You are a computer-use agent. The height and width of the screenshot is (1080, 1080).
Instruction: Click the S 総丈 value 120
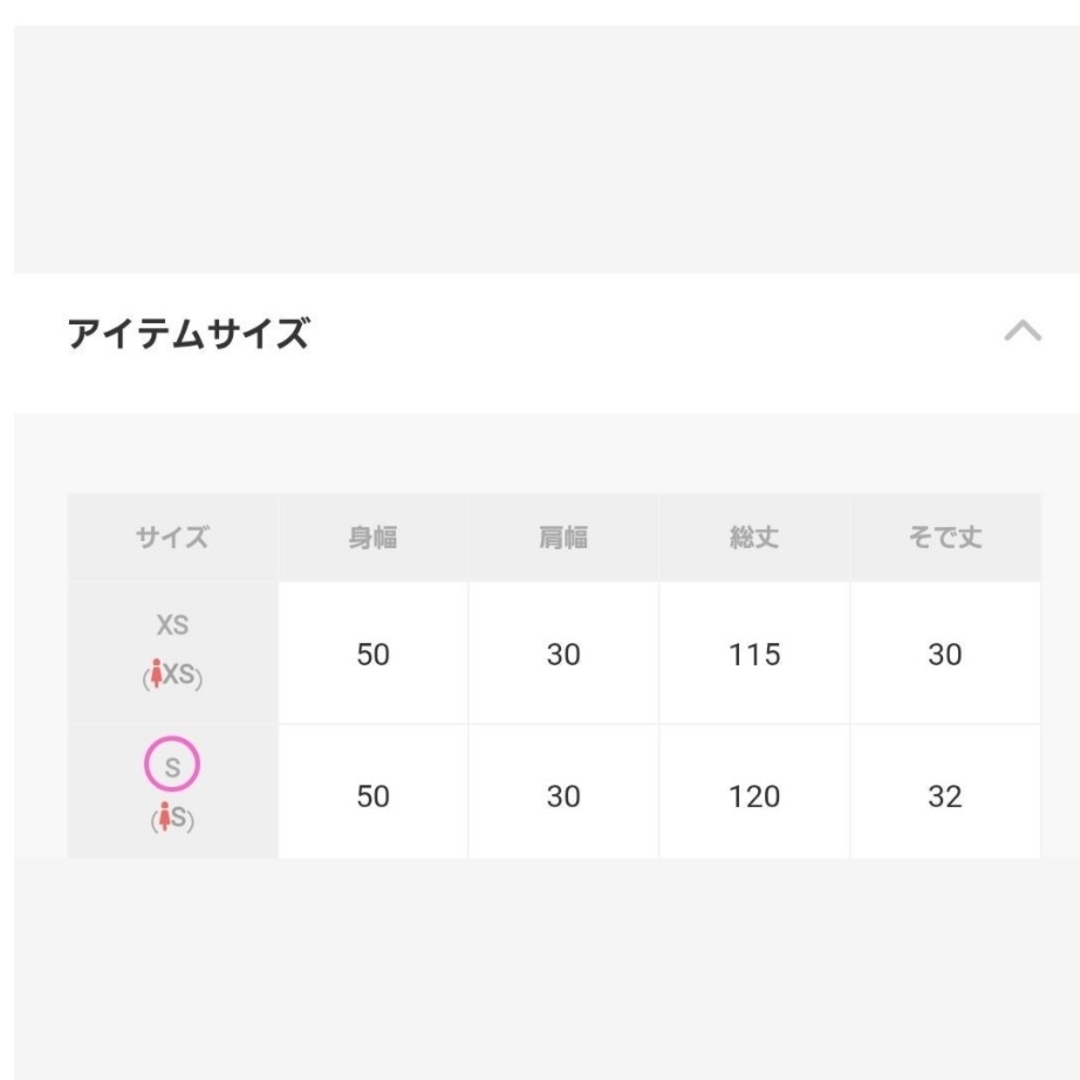[754, 796]
